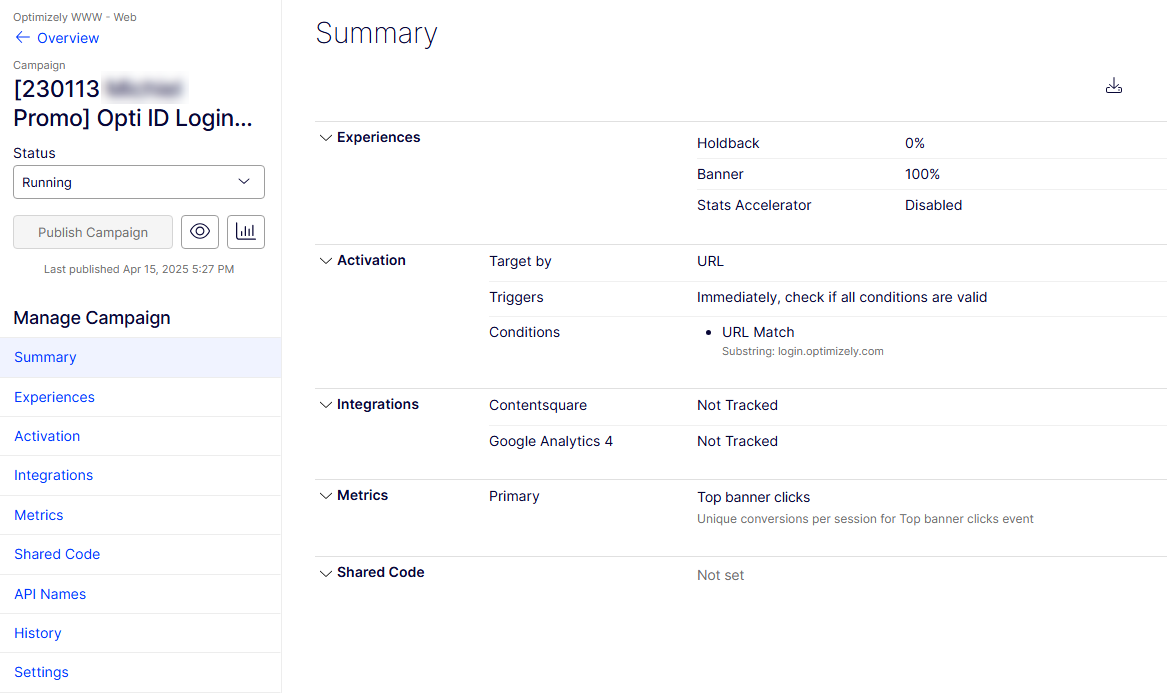Viewport: 1171px width, 693px height.
Task: Collapse the Shared Code section chevron
Action: point(326,574)
